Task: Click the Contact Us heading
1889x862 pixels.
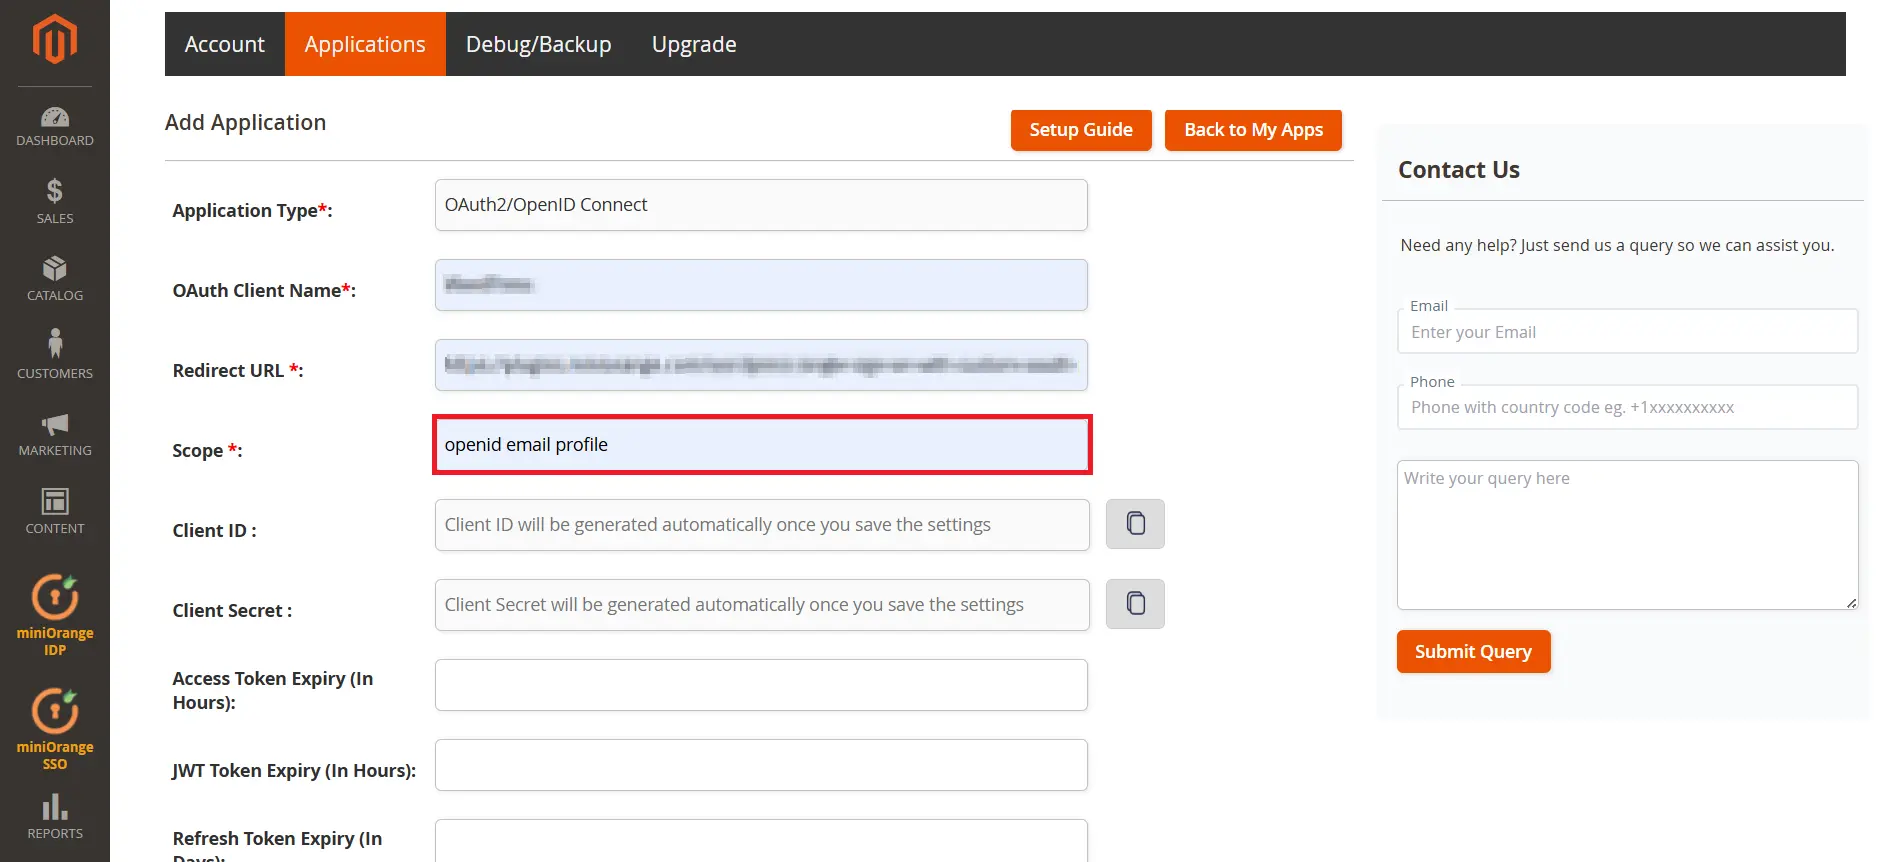Action: [x=1458, y=170]
